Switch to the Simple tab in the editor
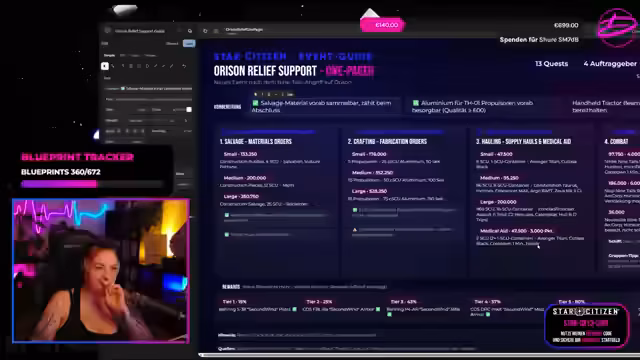 pos(109,56)
